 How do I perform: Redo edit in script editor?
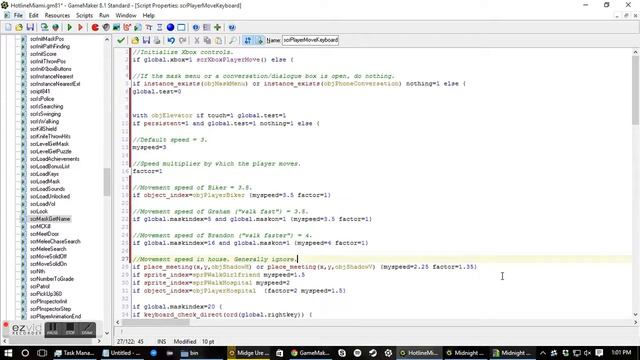[182, 40]
